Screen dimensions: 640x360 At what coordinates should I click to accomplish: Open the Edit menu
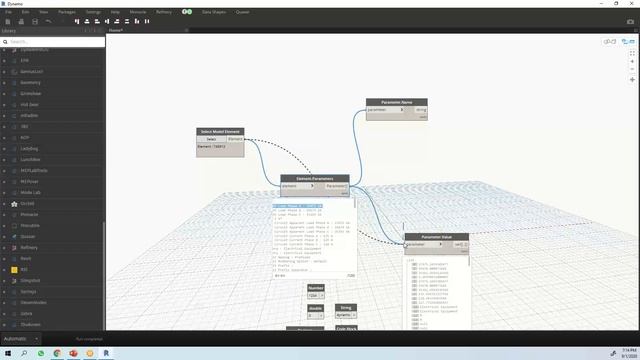click(25, 12)
